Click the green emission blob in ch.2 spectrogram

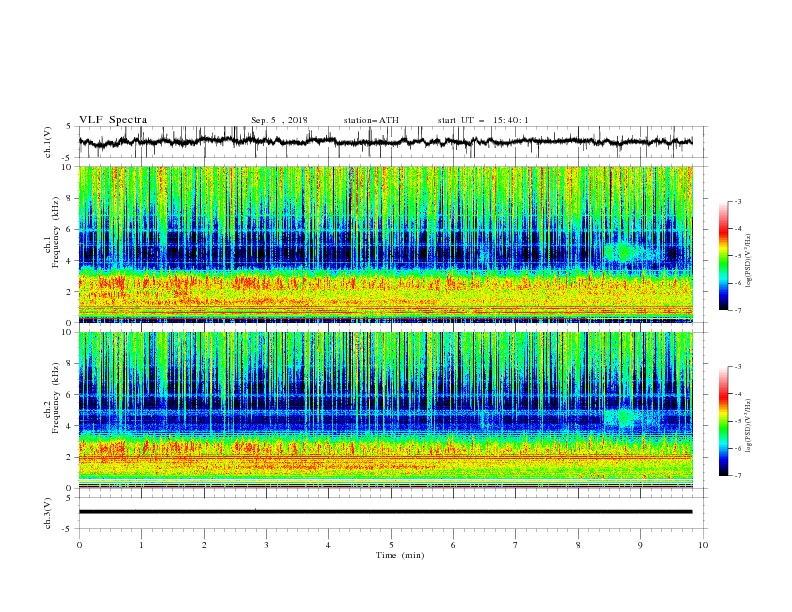click(x=625, y=417)
